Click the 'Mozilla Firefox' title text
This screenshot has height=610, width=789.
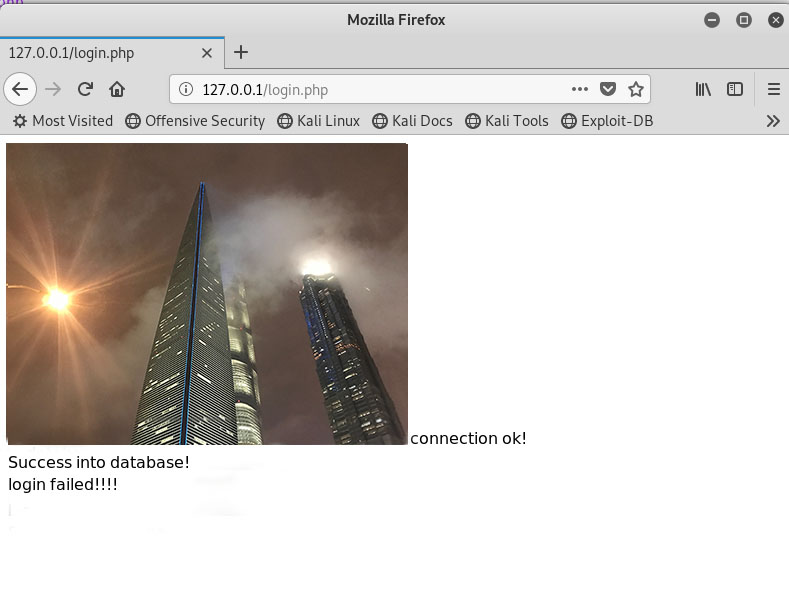tap(396, 20)
